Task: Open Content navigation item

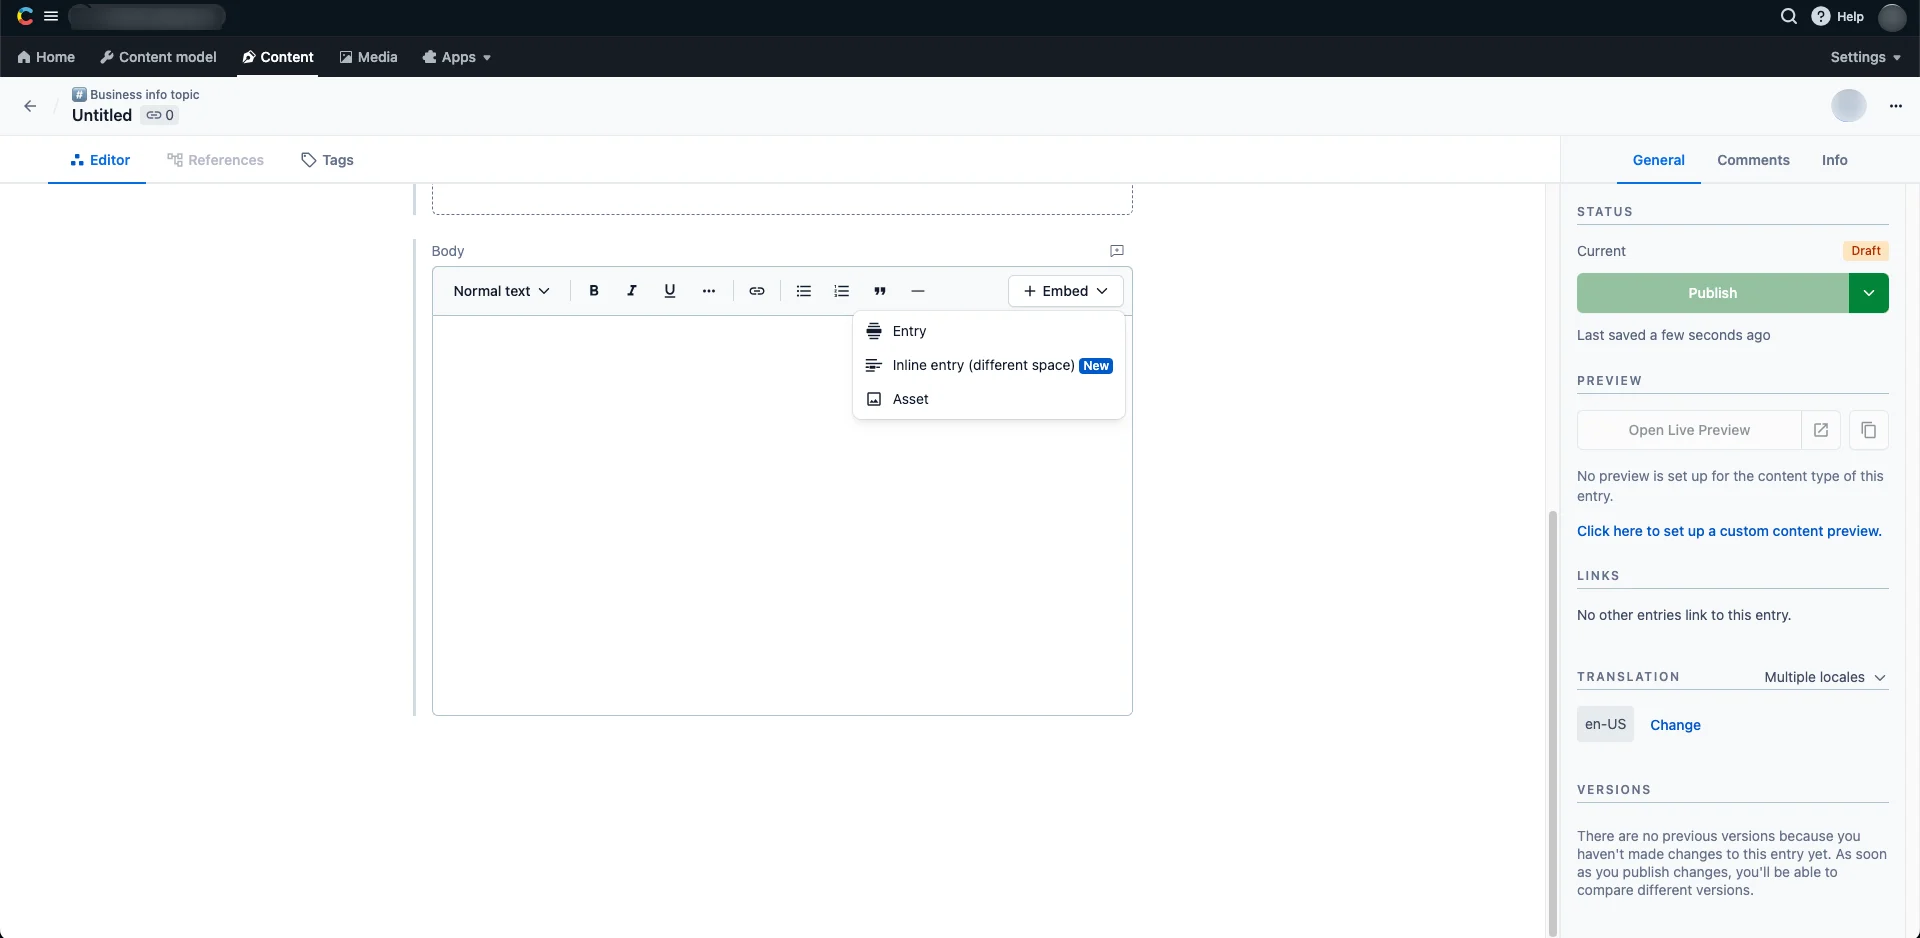Action: click(278, 57)
